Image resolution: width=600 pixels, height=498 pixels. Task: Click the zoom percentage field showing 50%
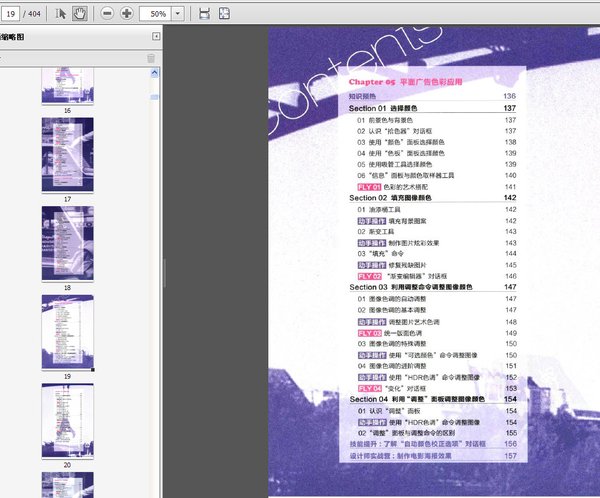pyautogui.click(x=155, y=14)
